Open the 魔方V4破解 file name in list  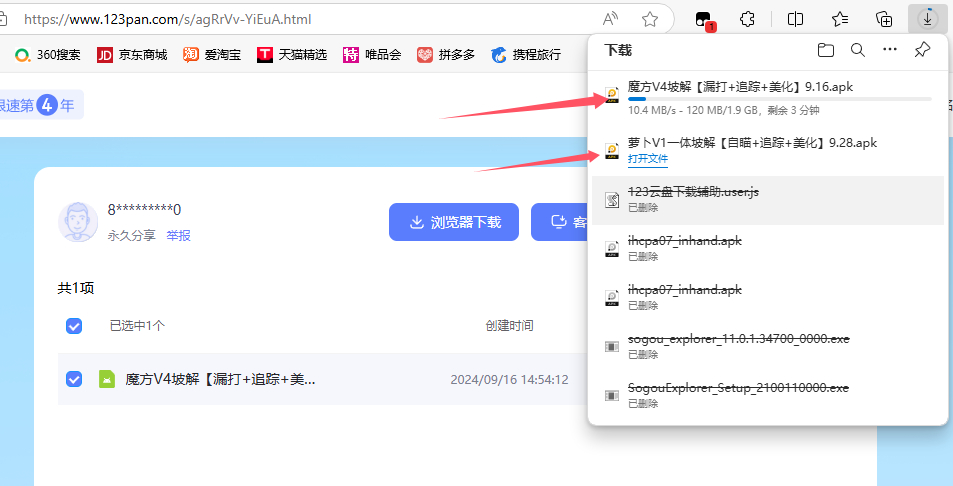tap(220, 379)
